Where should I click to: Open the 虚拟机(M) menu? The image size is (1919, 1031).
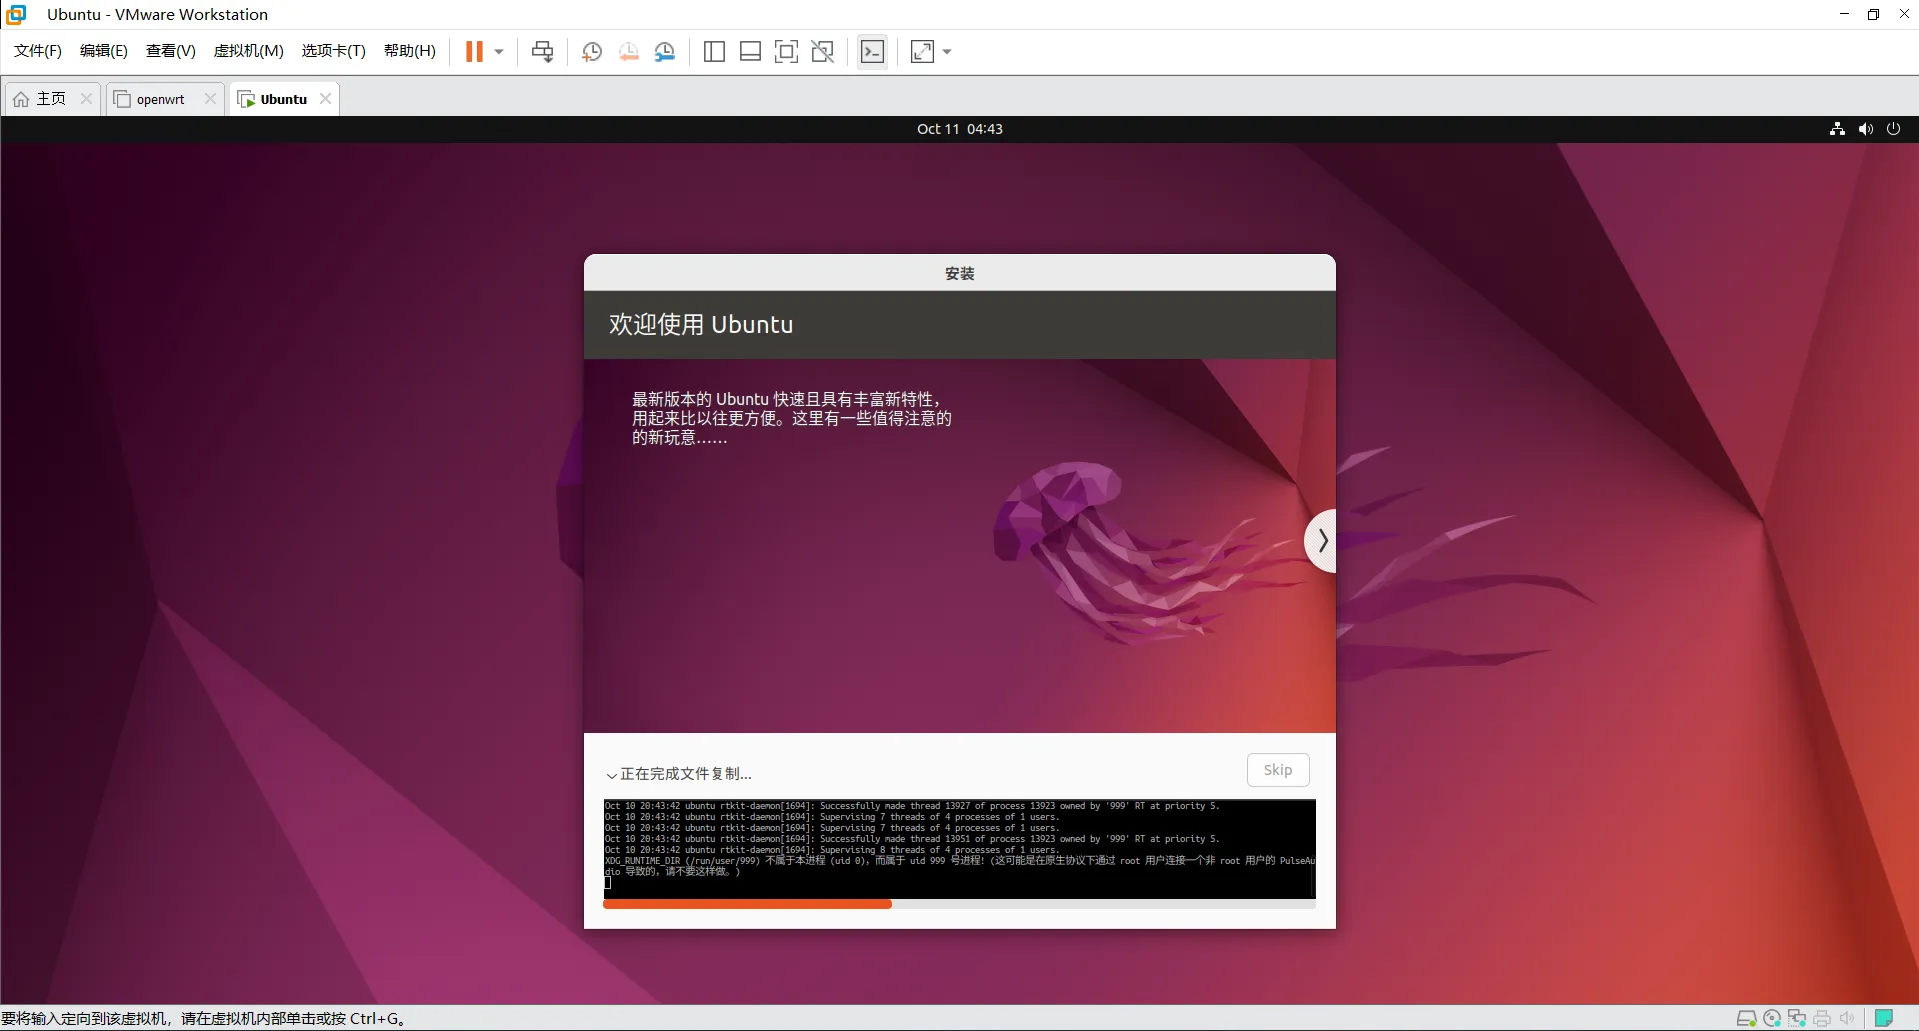(x=248, y=51)
